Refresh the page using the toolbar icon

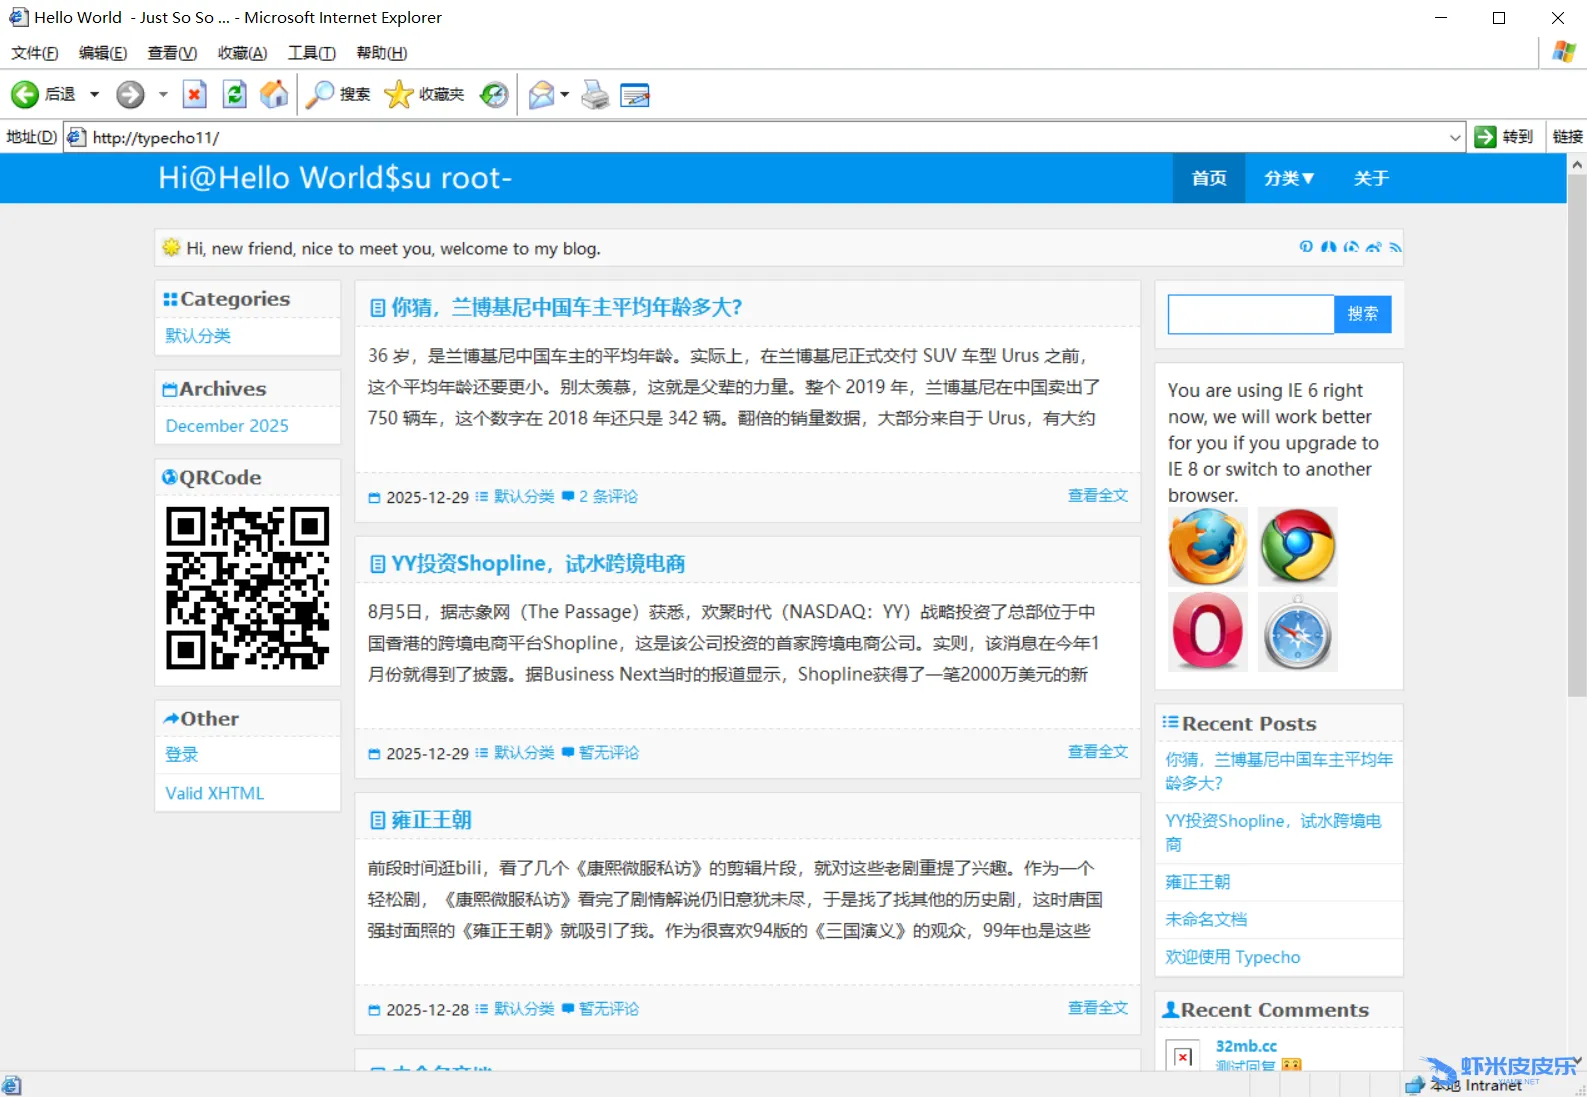234,95
